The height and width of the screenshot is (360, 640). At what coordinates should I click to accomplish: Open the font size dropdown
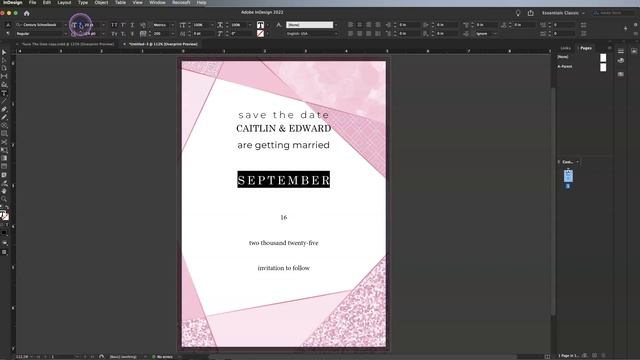[103, 25]
